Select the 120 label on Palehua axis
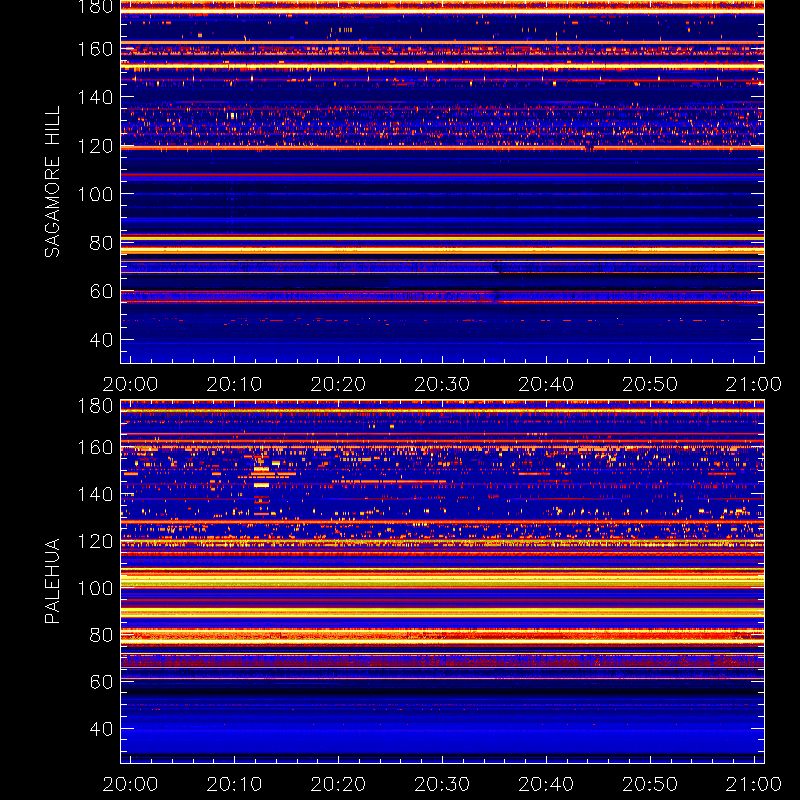This screenshot has width=800, height=800. click(95, 541)
